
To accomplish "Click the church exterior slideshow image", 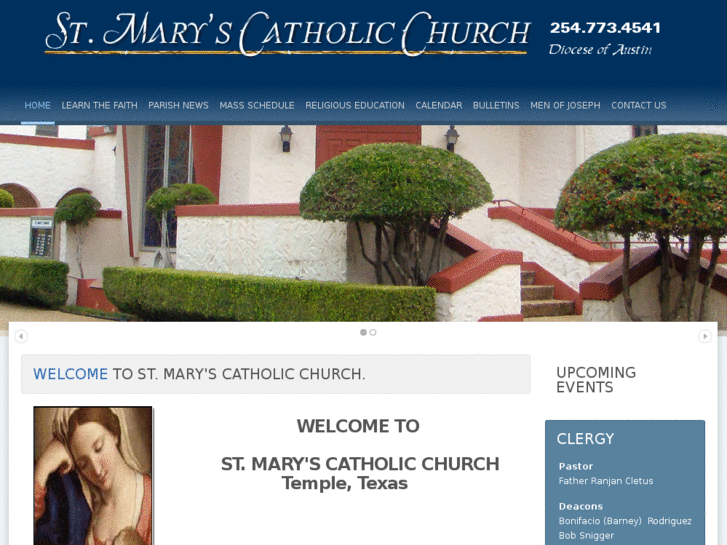I will (364, 223).
